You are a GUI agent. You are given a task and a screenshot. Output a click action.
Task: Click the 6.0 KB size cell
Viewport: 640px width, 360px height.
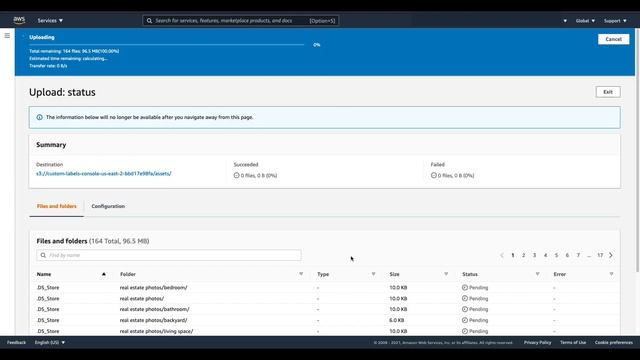(397, 320)
